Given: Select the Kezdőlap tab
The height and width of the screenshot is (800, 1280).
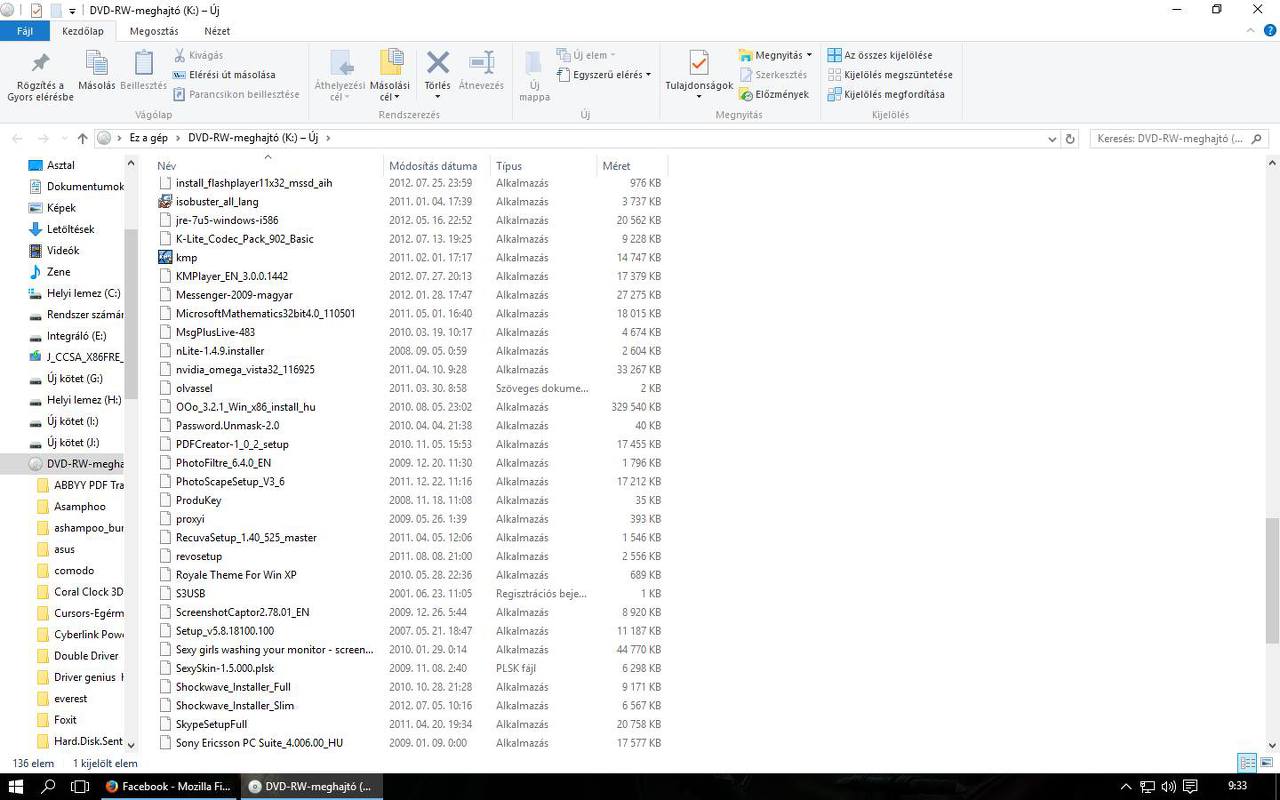Looking at the screenshot, I should [x=83, y=31].
